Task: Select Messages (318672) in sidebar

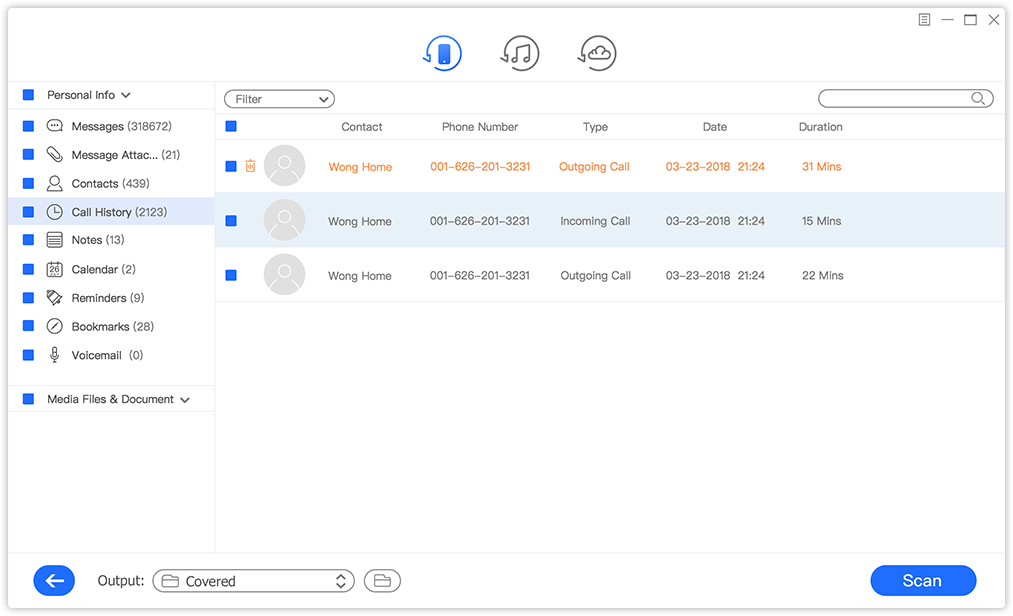Action: tap(121, 126)
